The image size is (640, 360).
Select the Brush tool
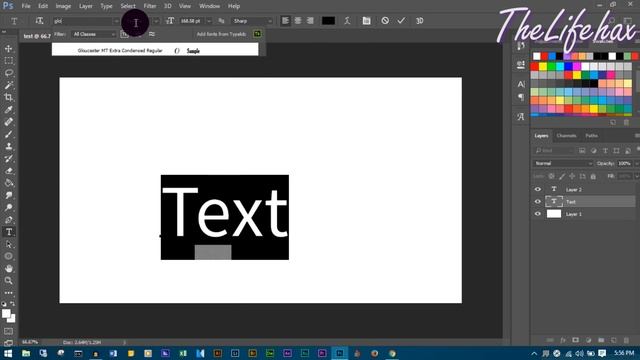(x=9, y=134)
